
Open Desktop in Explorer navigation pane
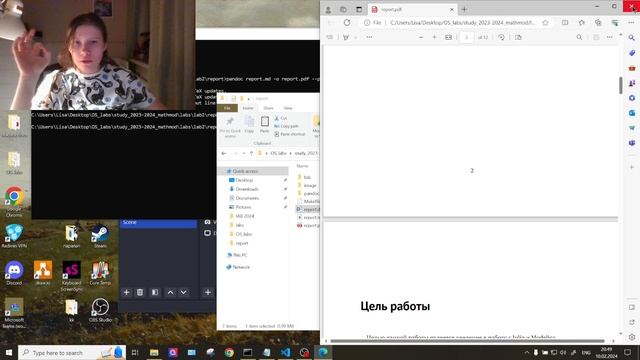tap(244, 180)
